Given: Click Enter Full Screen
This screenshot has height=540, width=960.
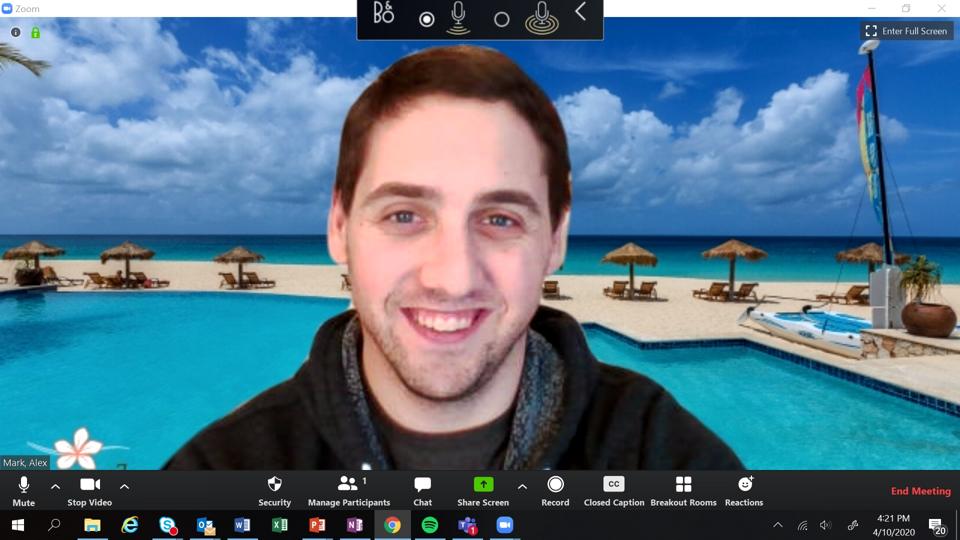Looking at the screenshot, I should click(x=906, y=31).
